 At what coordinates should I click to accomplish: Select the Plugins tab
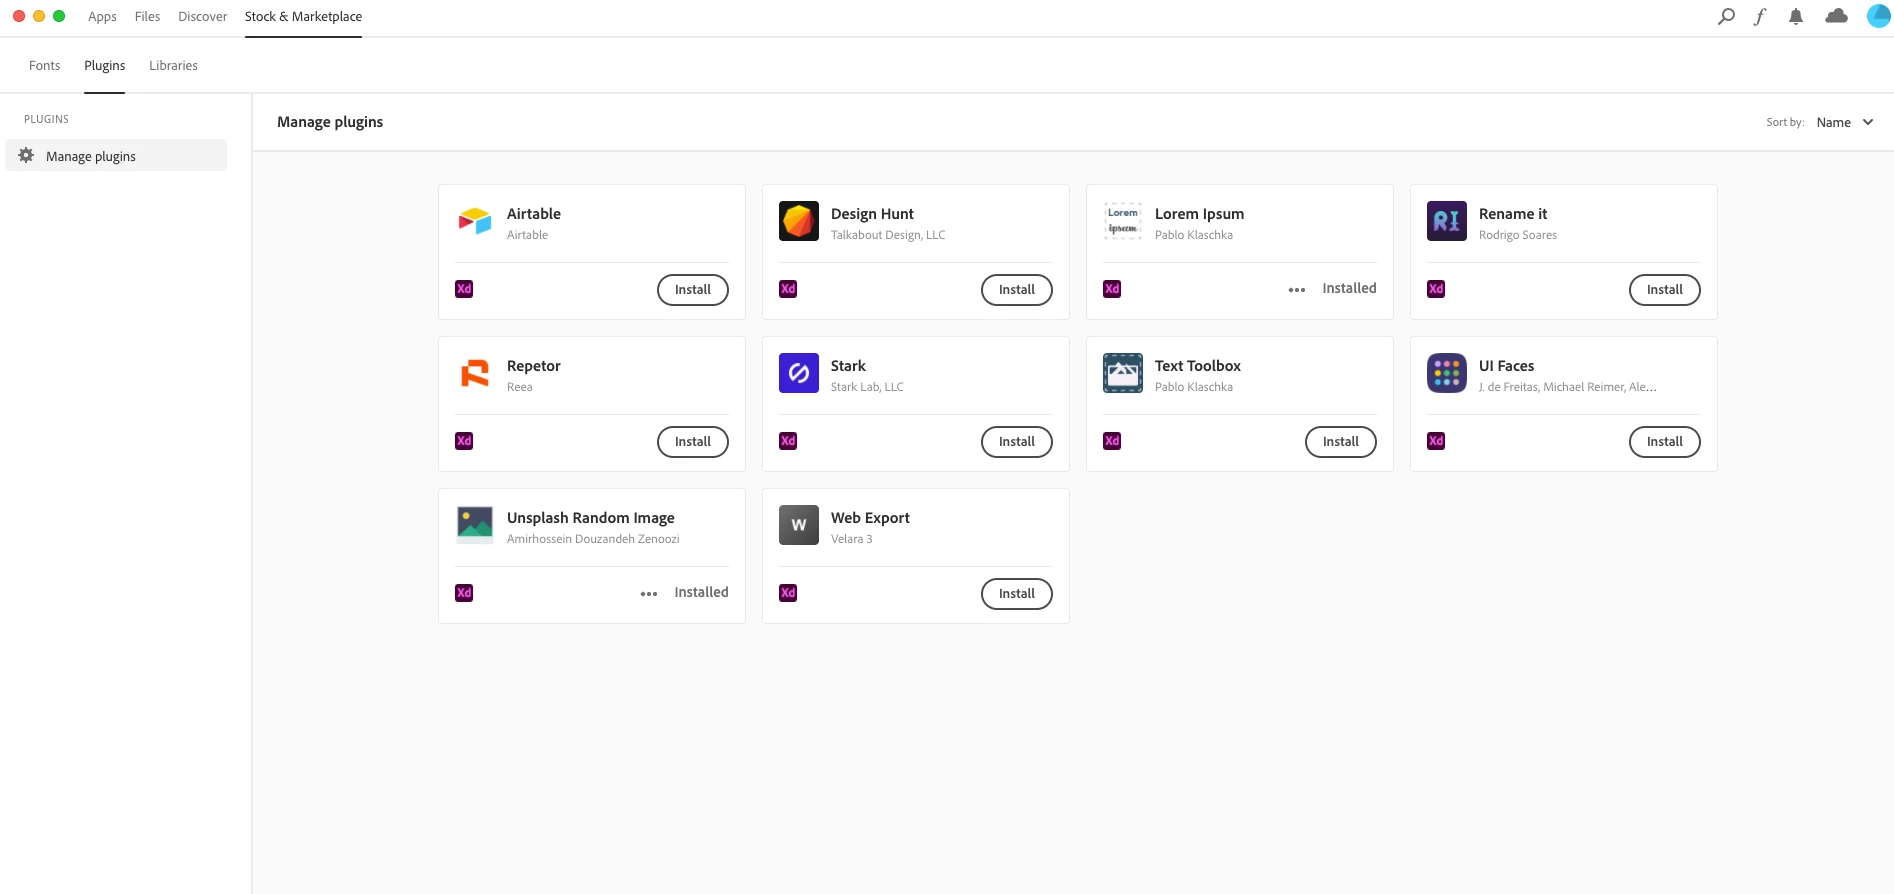point(104,65)
